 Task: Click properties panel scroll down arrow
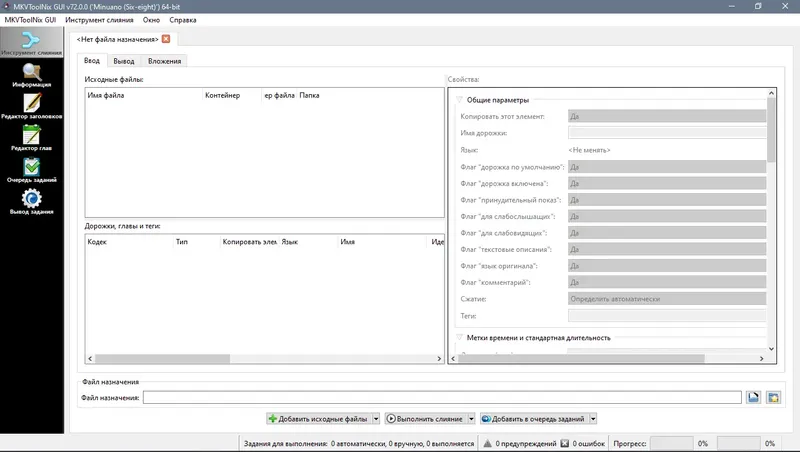pos(771,349)
